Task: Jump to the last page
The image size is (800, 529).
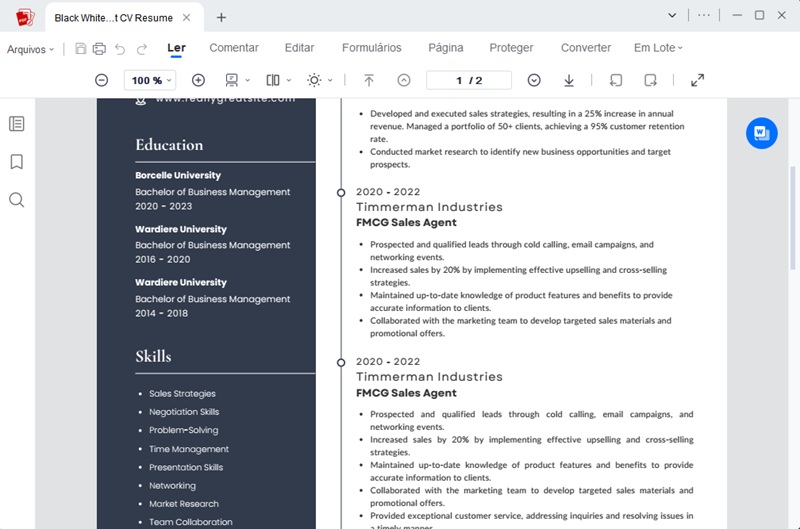Action: pos(569,80)
